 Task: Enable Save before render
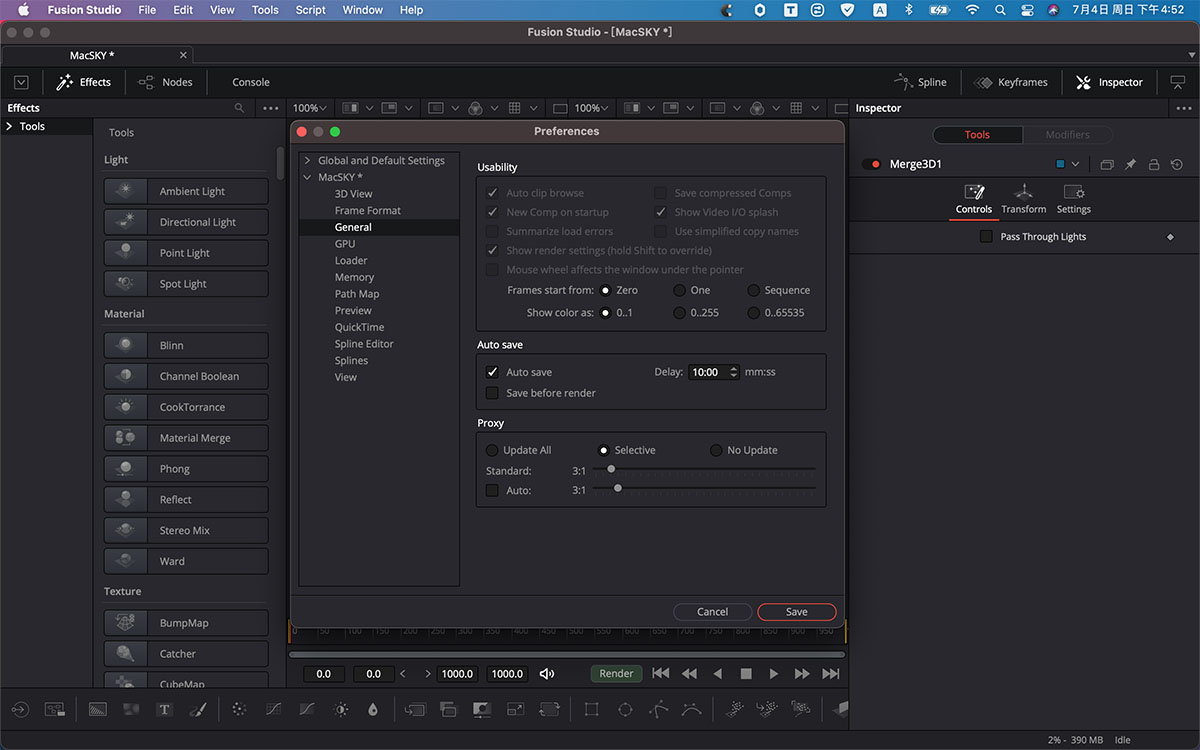coord(492,393)
